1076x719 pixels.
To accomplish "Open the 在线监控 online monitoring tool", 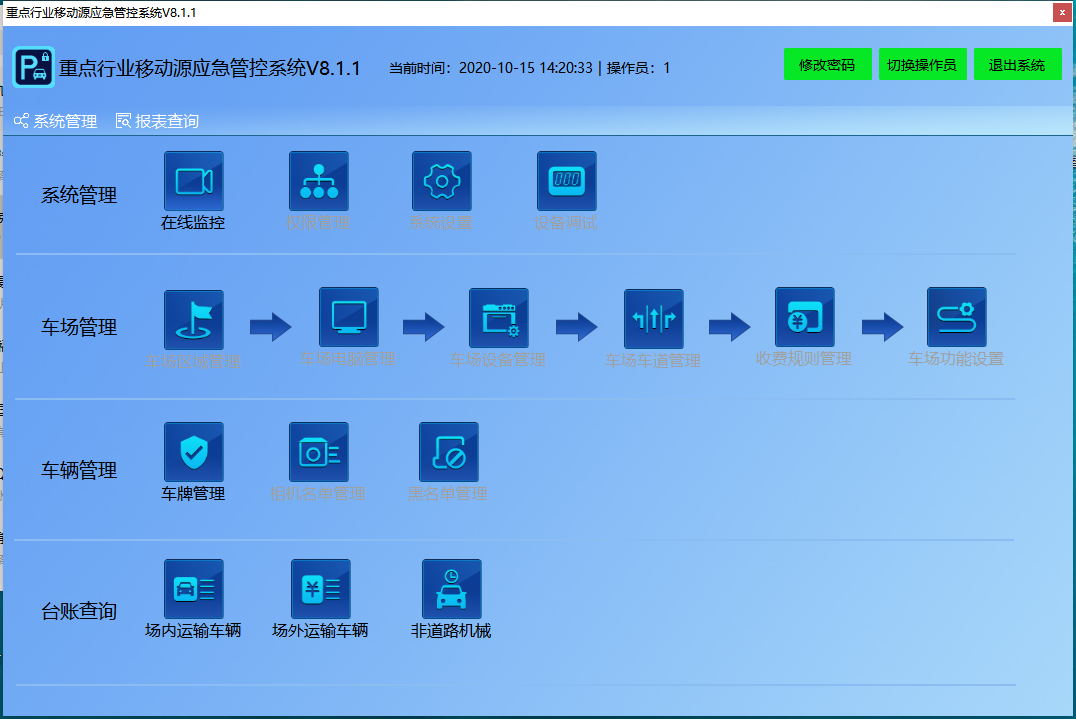I will pyautogui.click(x=193, y=180).
